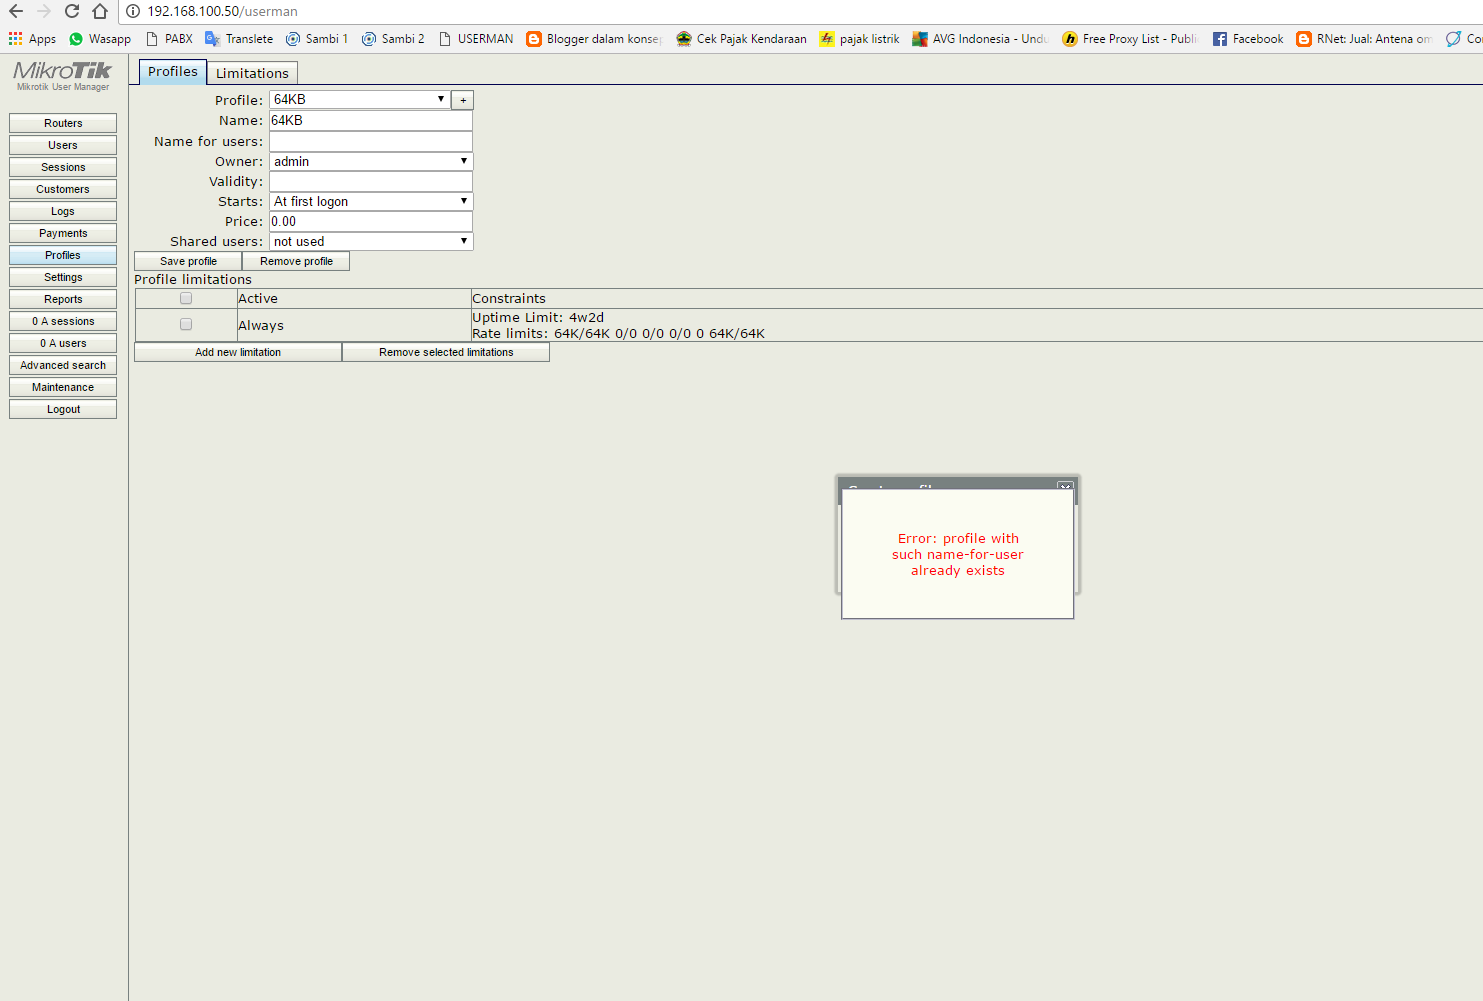Open Sambi 1 bookmark
This screenshot has height=1001, width=1483.
[x=317, y=39]
